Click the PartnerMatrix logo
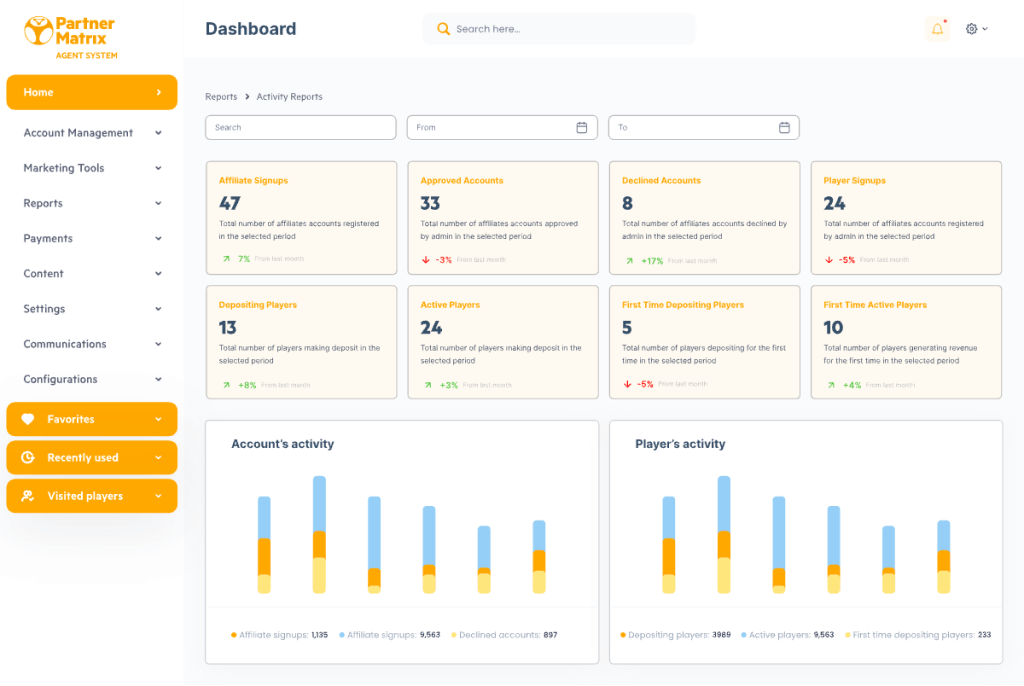Screen dimensions: 1024x686 pos(70,38)
